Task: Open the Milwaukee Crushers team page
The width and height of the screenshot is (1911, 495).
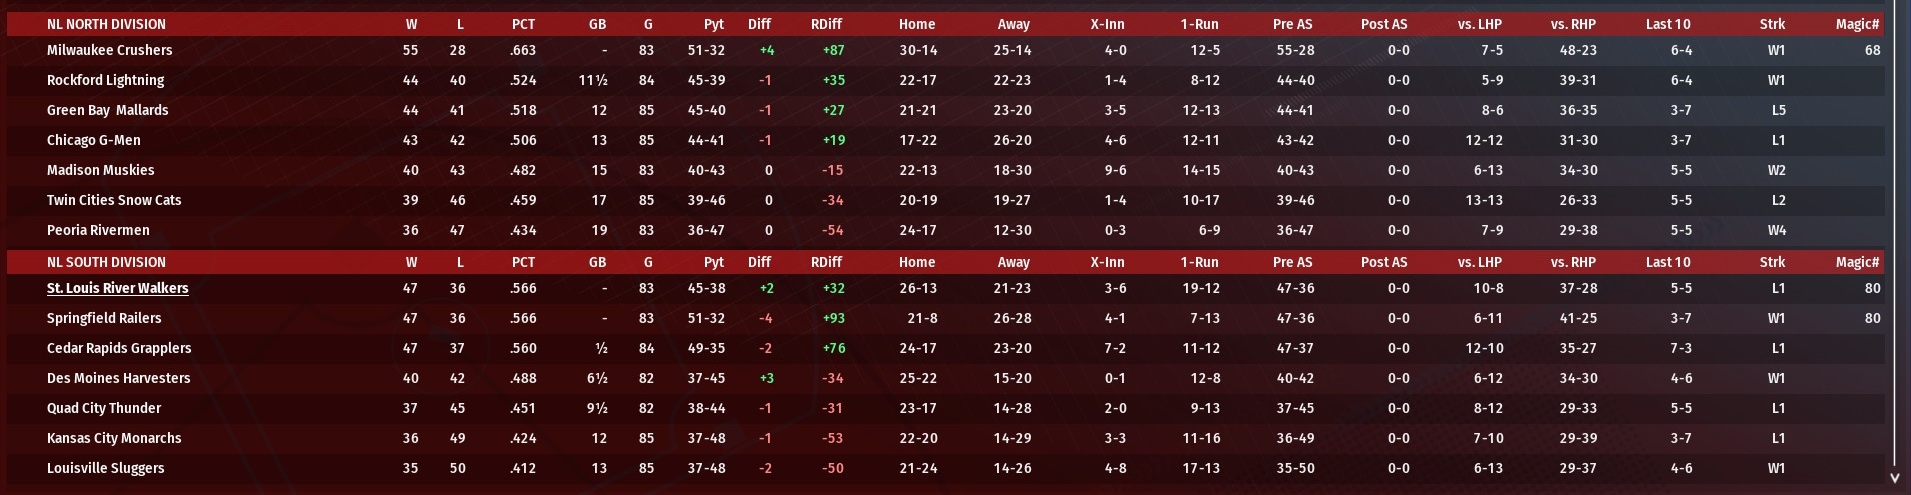Action: tap(109, 50)
